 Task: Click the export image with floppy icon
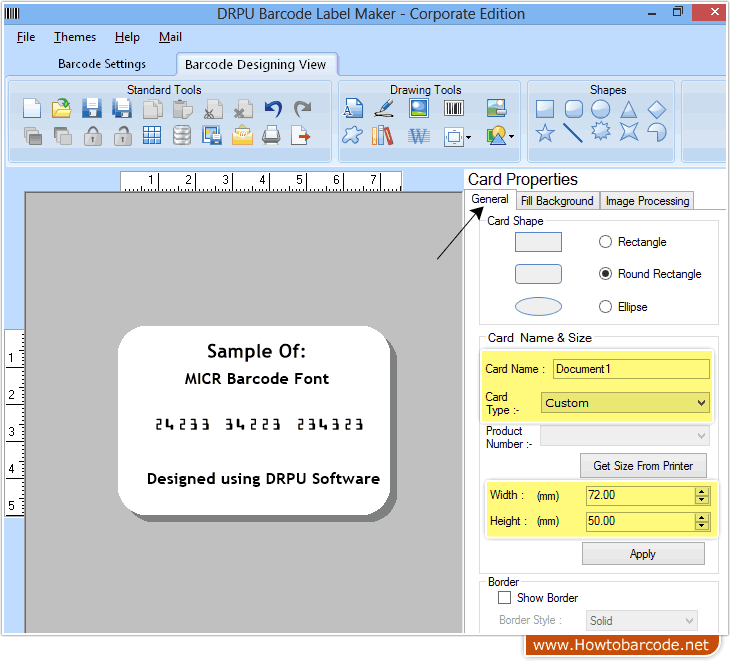coord(212,136)
